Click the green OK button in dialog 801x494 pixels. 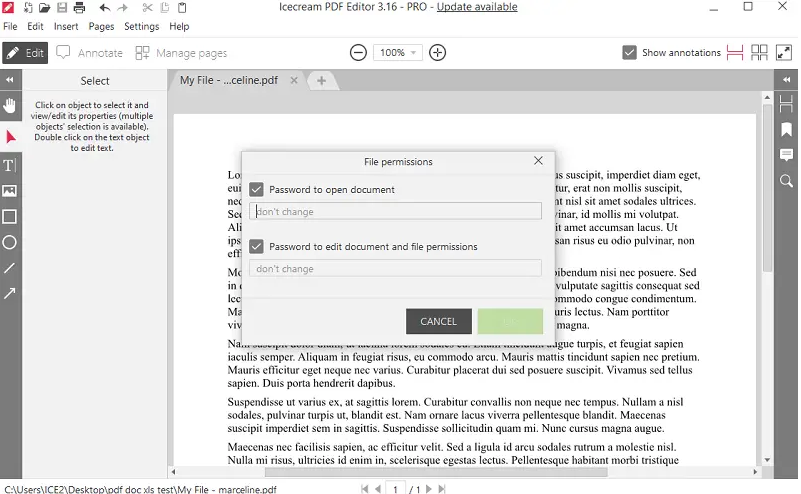[x=510, y=321]
